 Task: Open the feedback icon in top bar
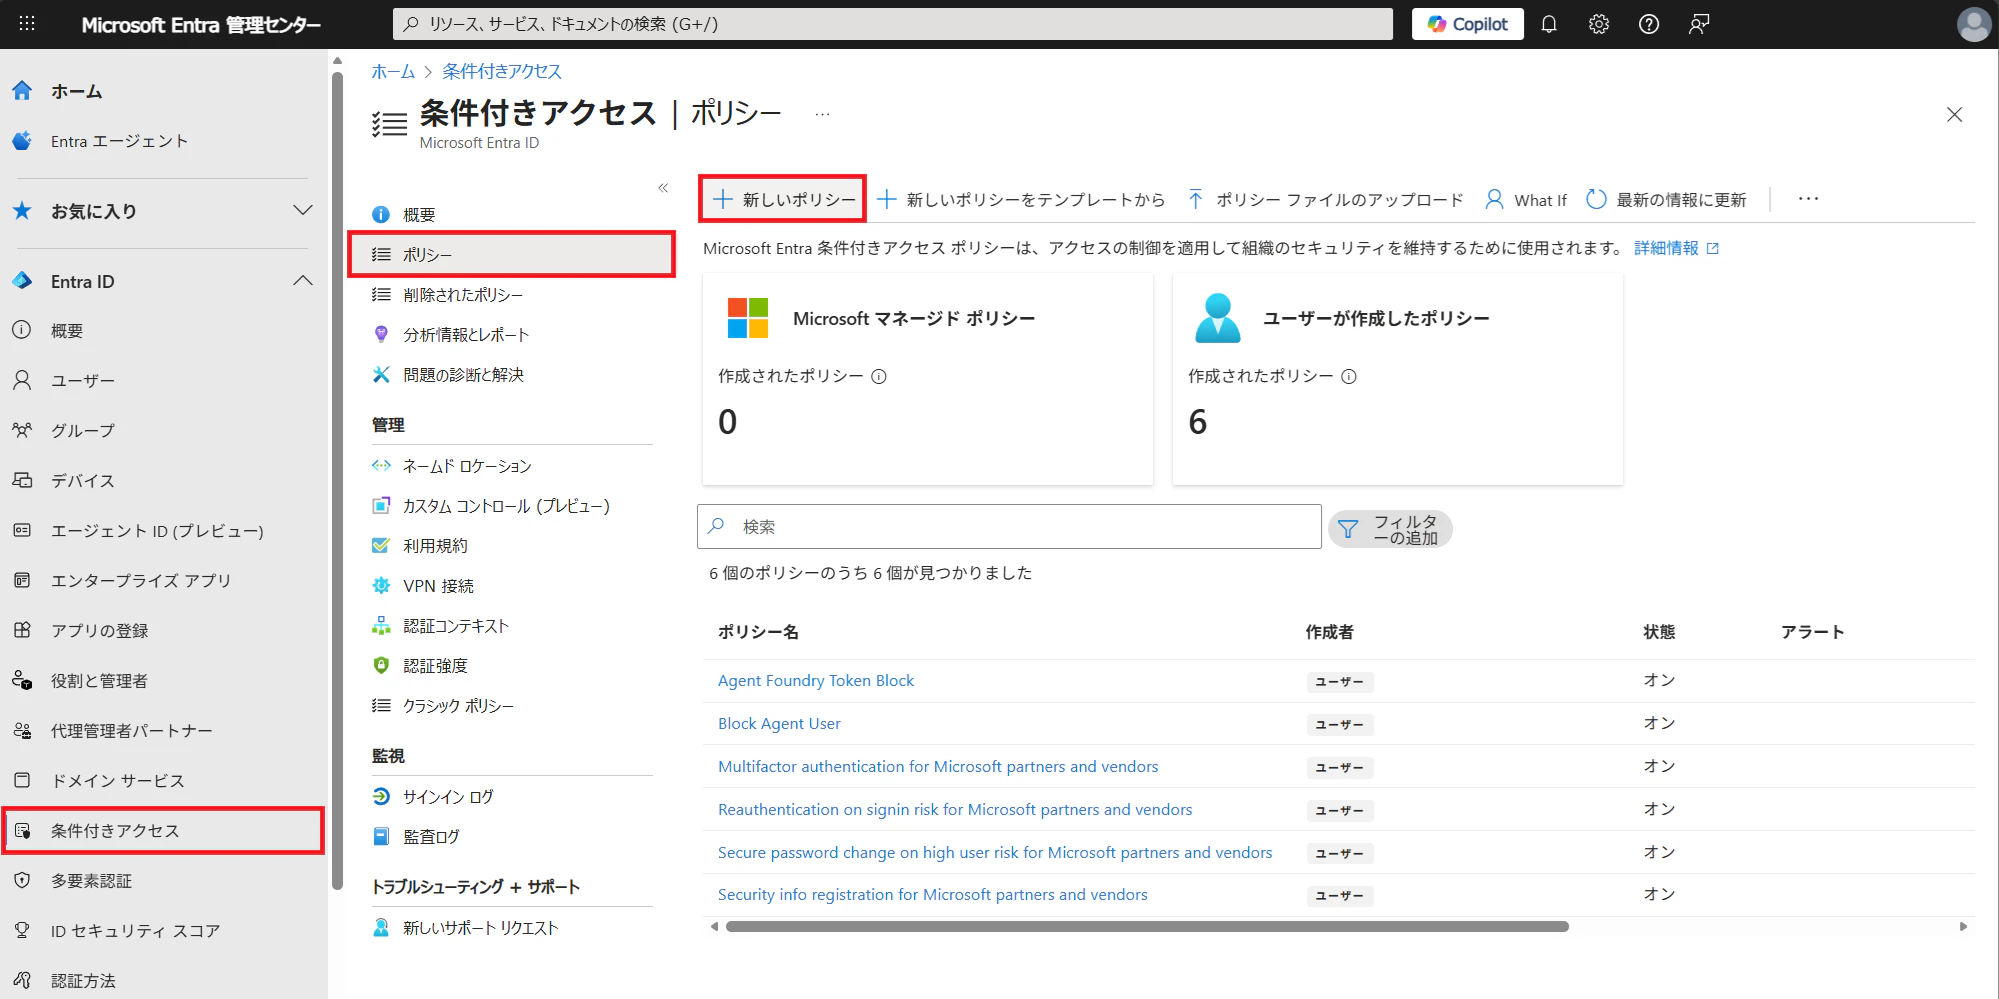1698,24
